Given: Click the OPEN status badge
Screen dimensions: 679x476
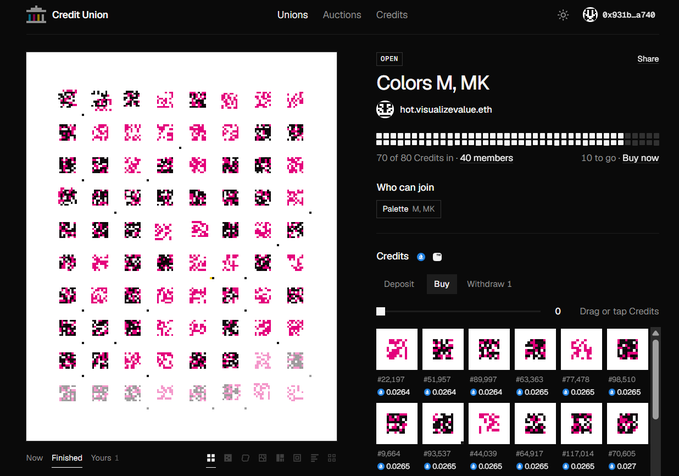Looking at the screenshot, I should (389, 59).
